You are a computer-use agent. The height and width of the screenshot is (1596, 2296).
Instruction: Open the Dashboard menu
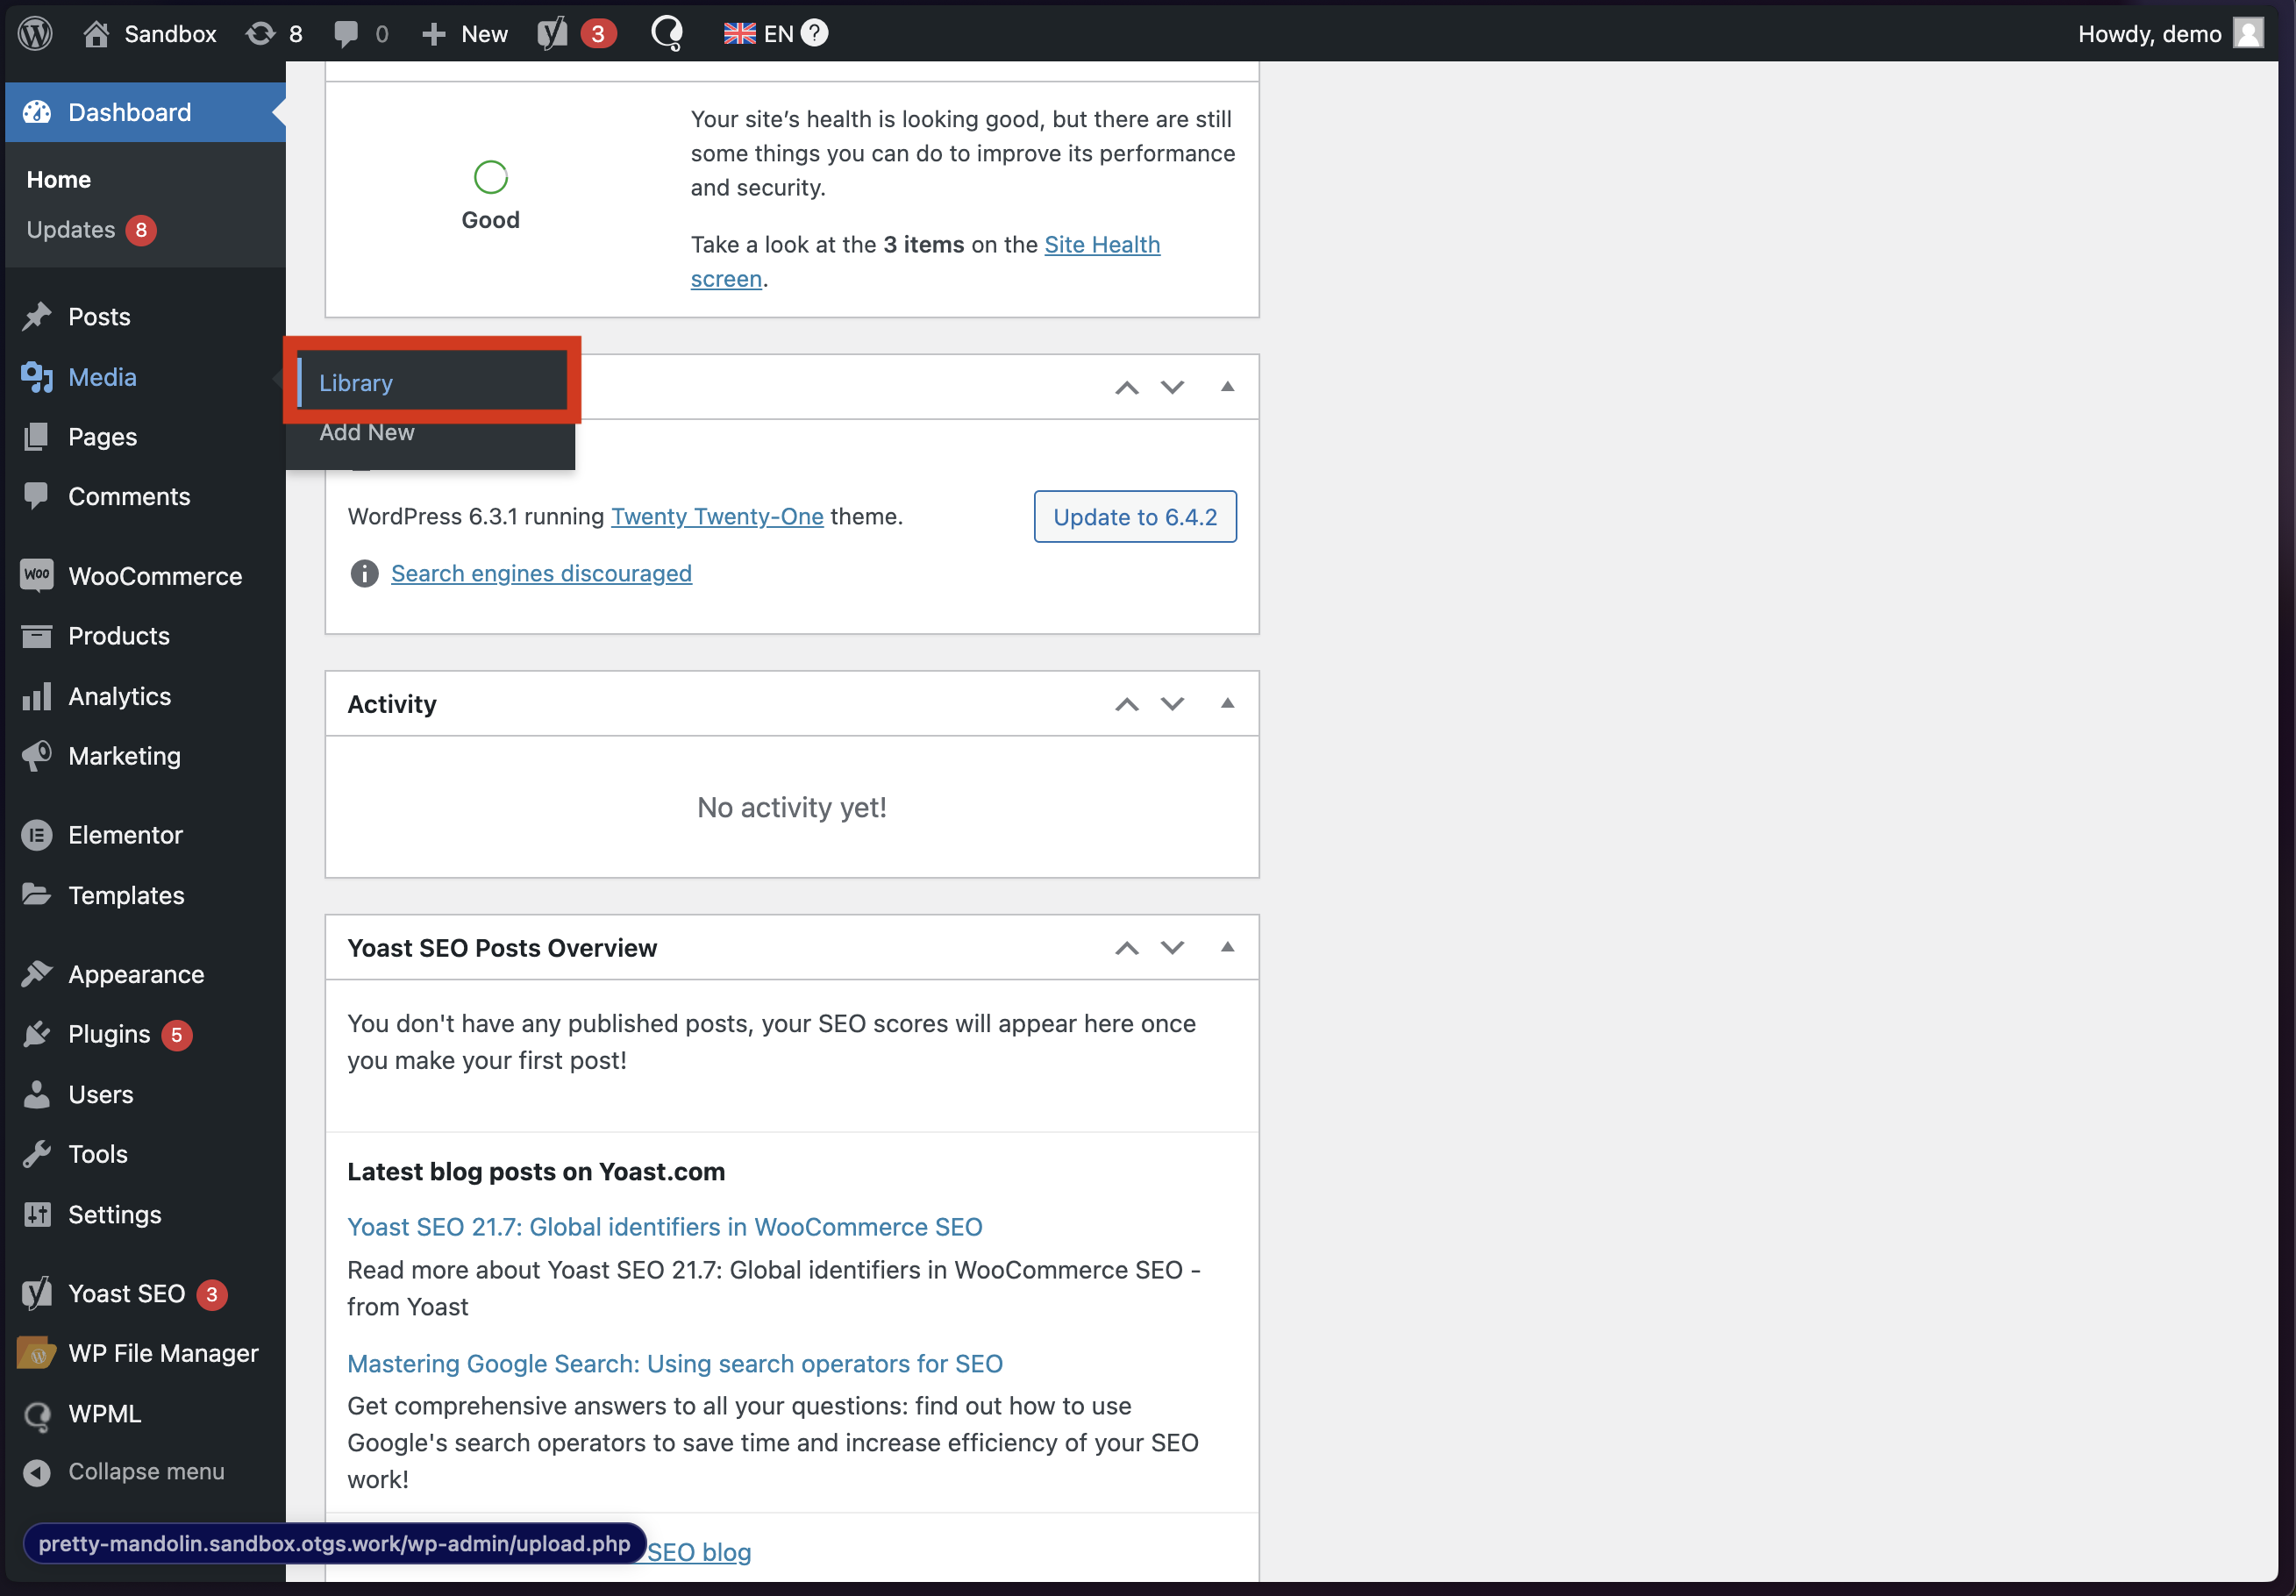(145, 112)
